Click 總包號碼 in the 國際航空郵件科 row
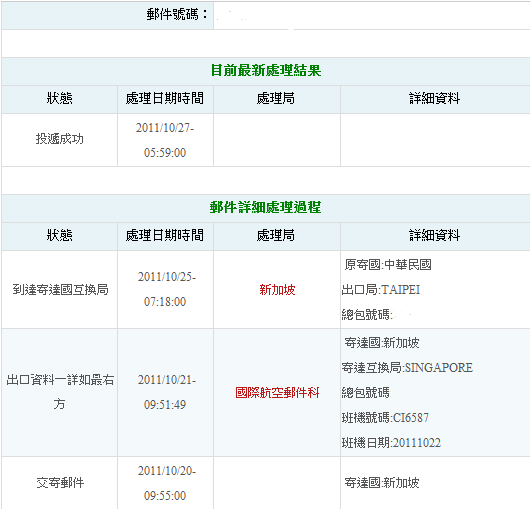This screenshot has height=509, width=530. 365,393
